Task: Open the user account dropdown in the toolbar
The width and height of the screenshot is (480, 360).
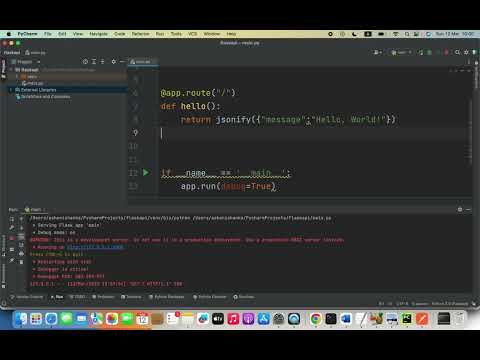Action: (x=378, y=52)
